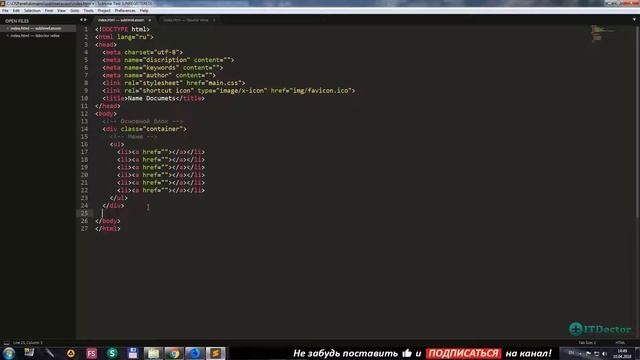Open the floppy disk taskbar icon
The height and width of the screenshot is (360, 640).
point(133,353)
